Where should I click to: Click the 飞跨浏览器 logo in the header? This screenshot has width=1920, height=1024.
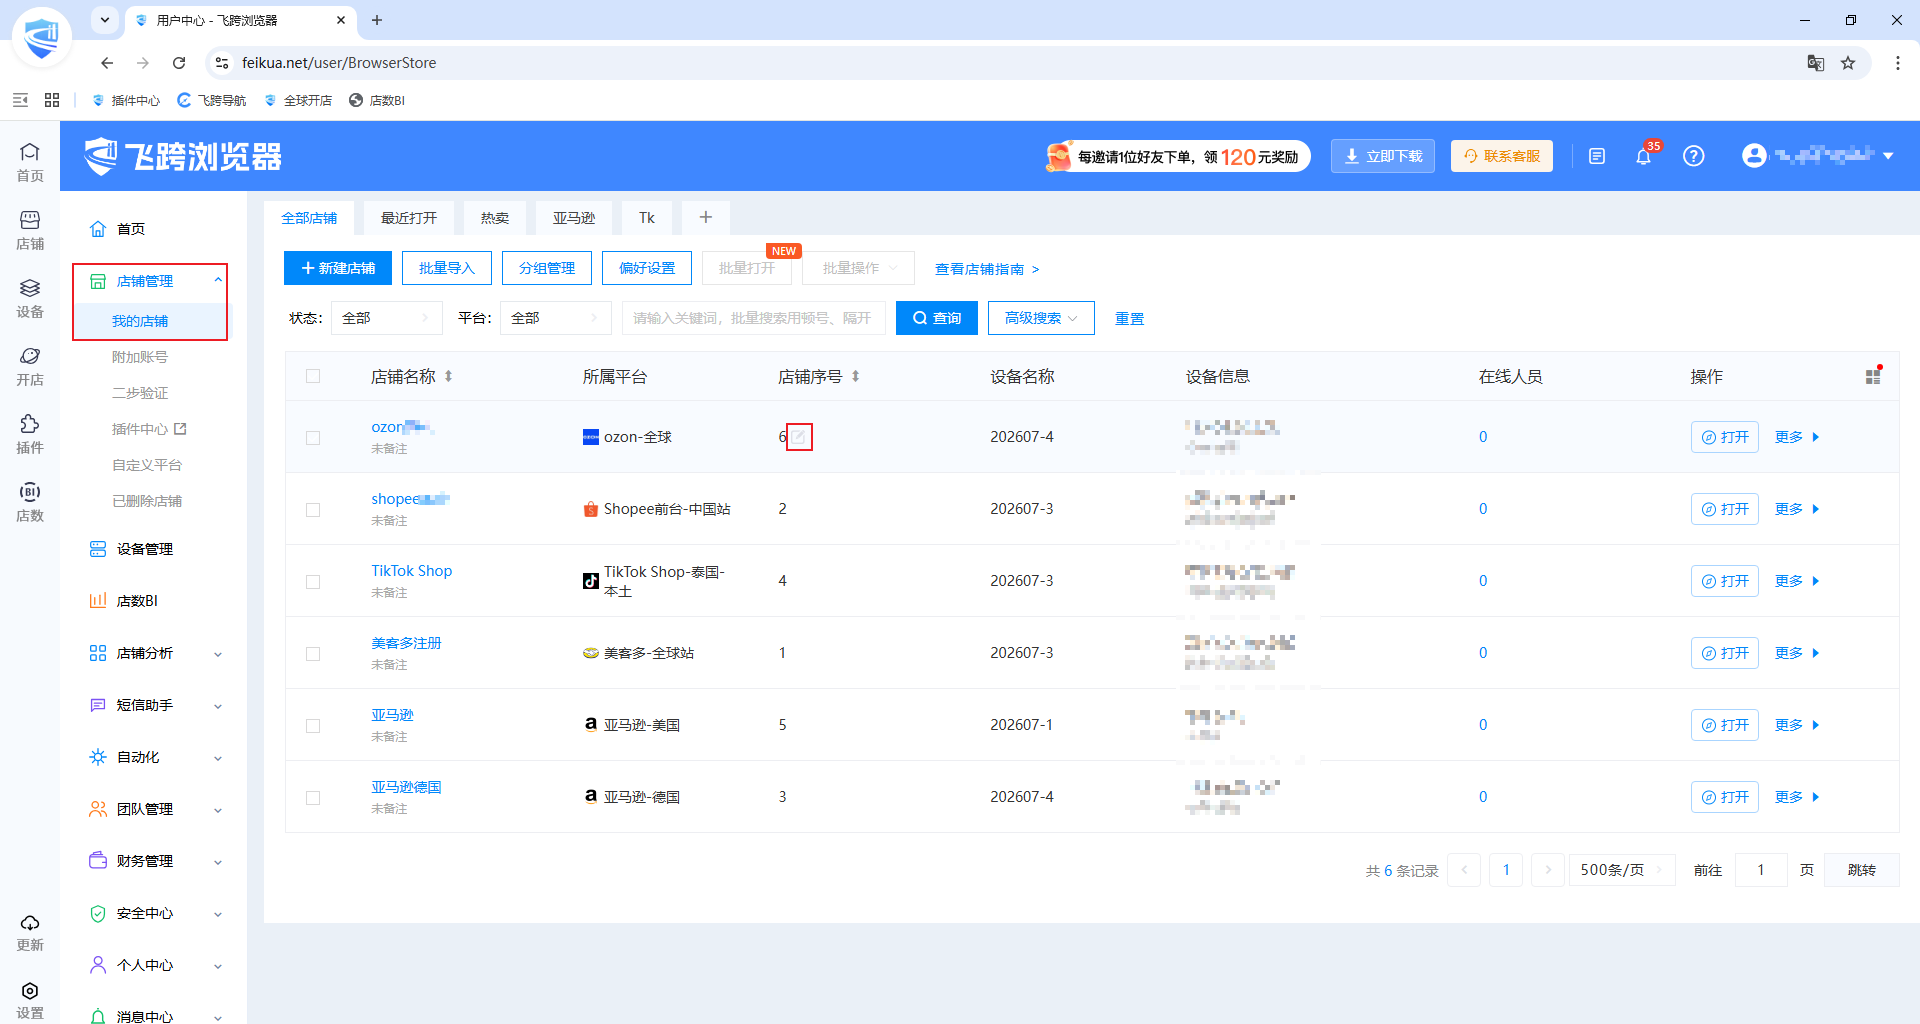(183, 156)
